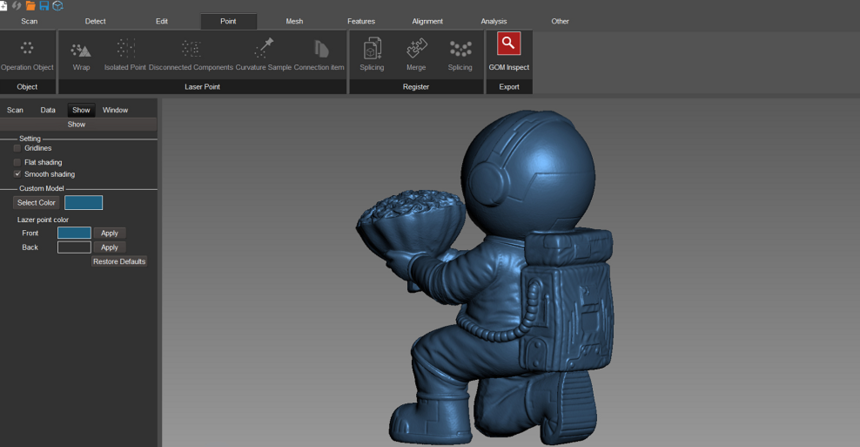This screenshot has height=447, width=860.
Task: Uncheck the Smooth shading checkbox
Action: click(x=17, y=174)
